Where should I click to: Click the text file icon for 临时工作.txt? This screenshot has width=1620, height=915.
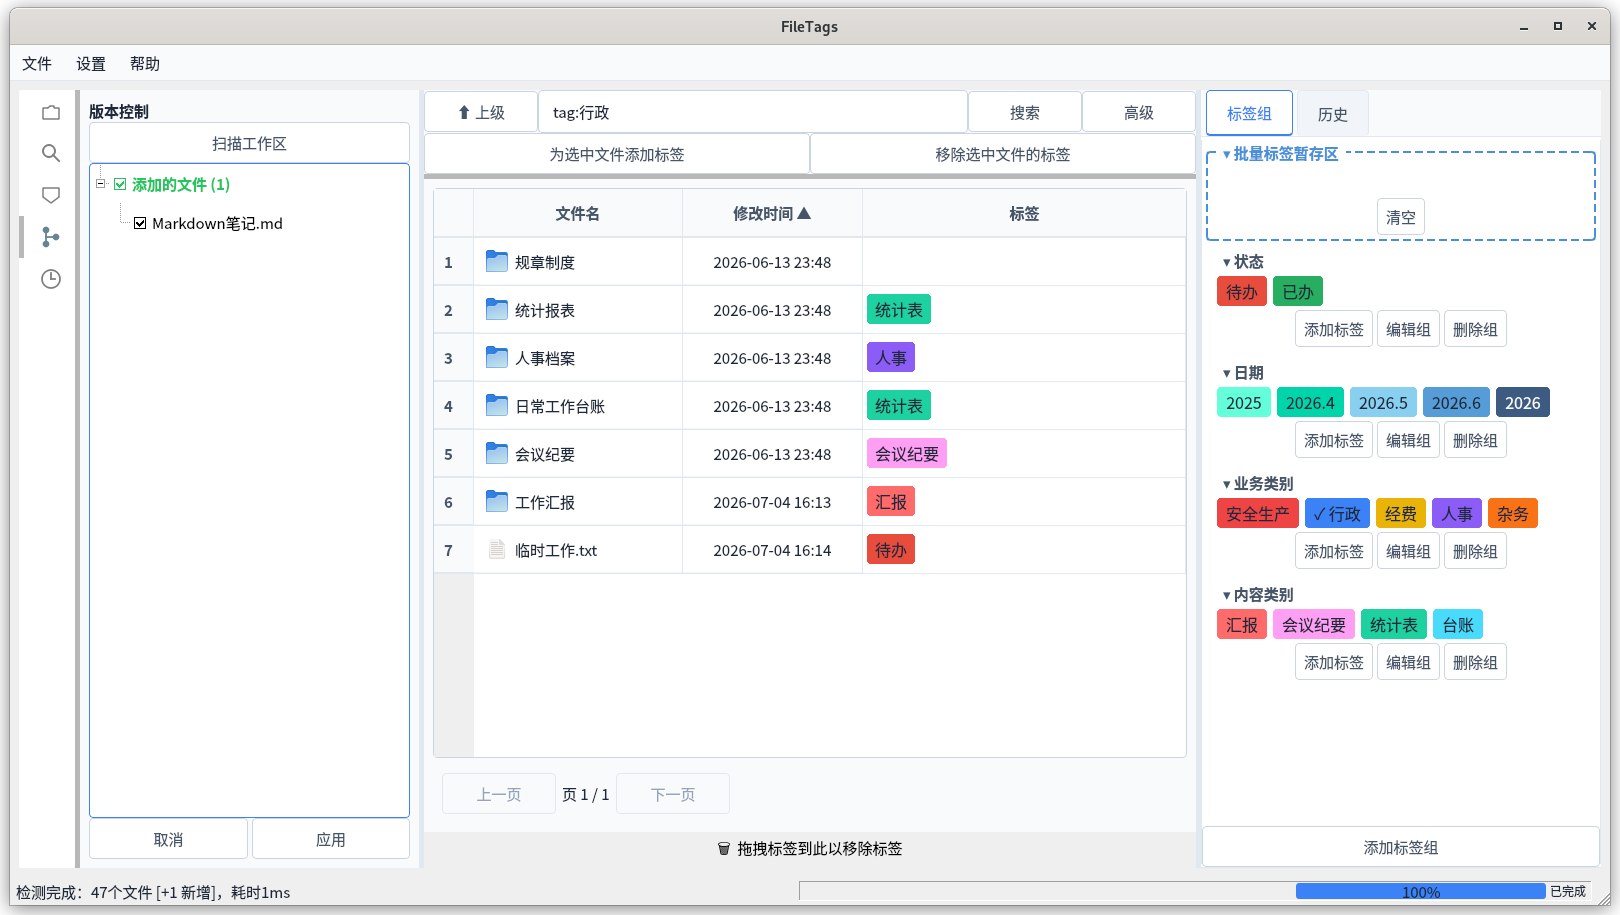coord(497,549)
